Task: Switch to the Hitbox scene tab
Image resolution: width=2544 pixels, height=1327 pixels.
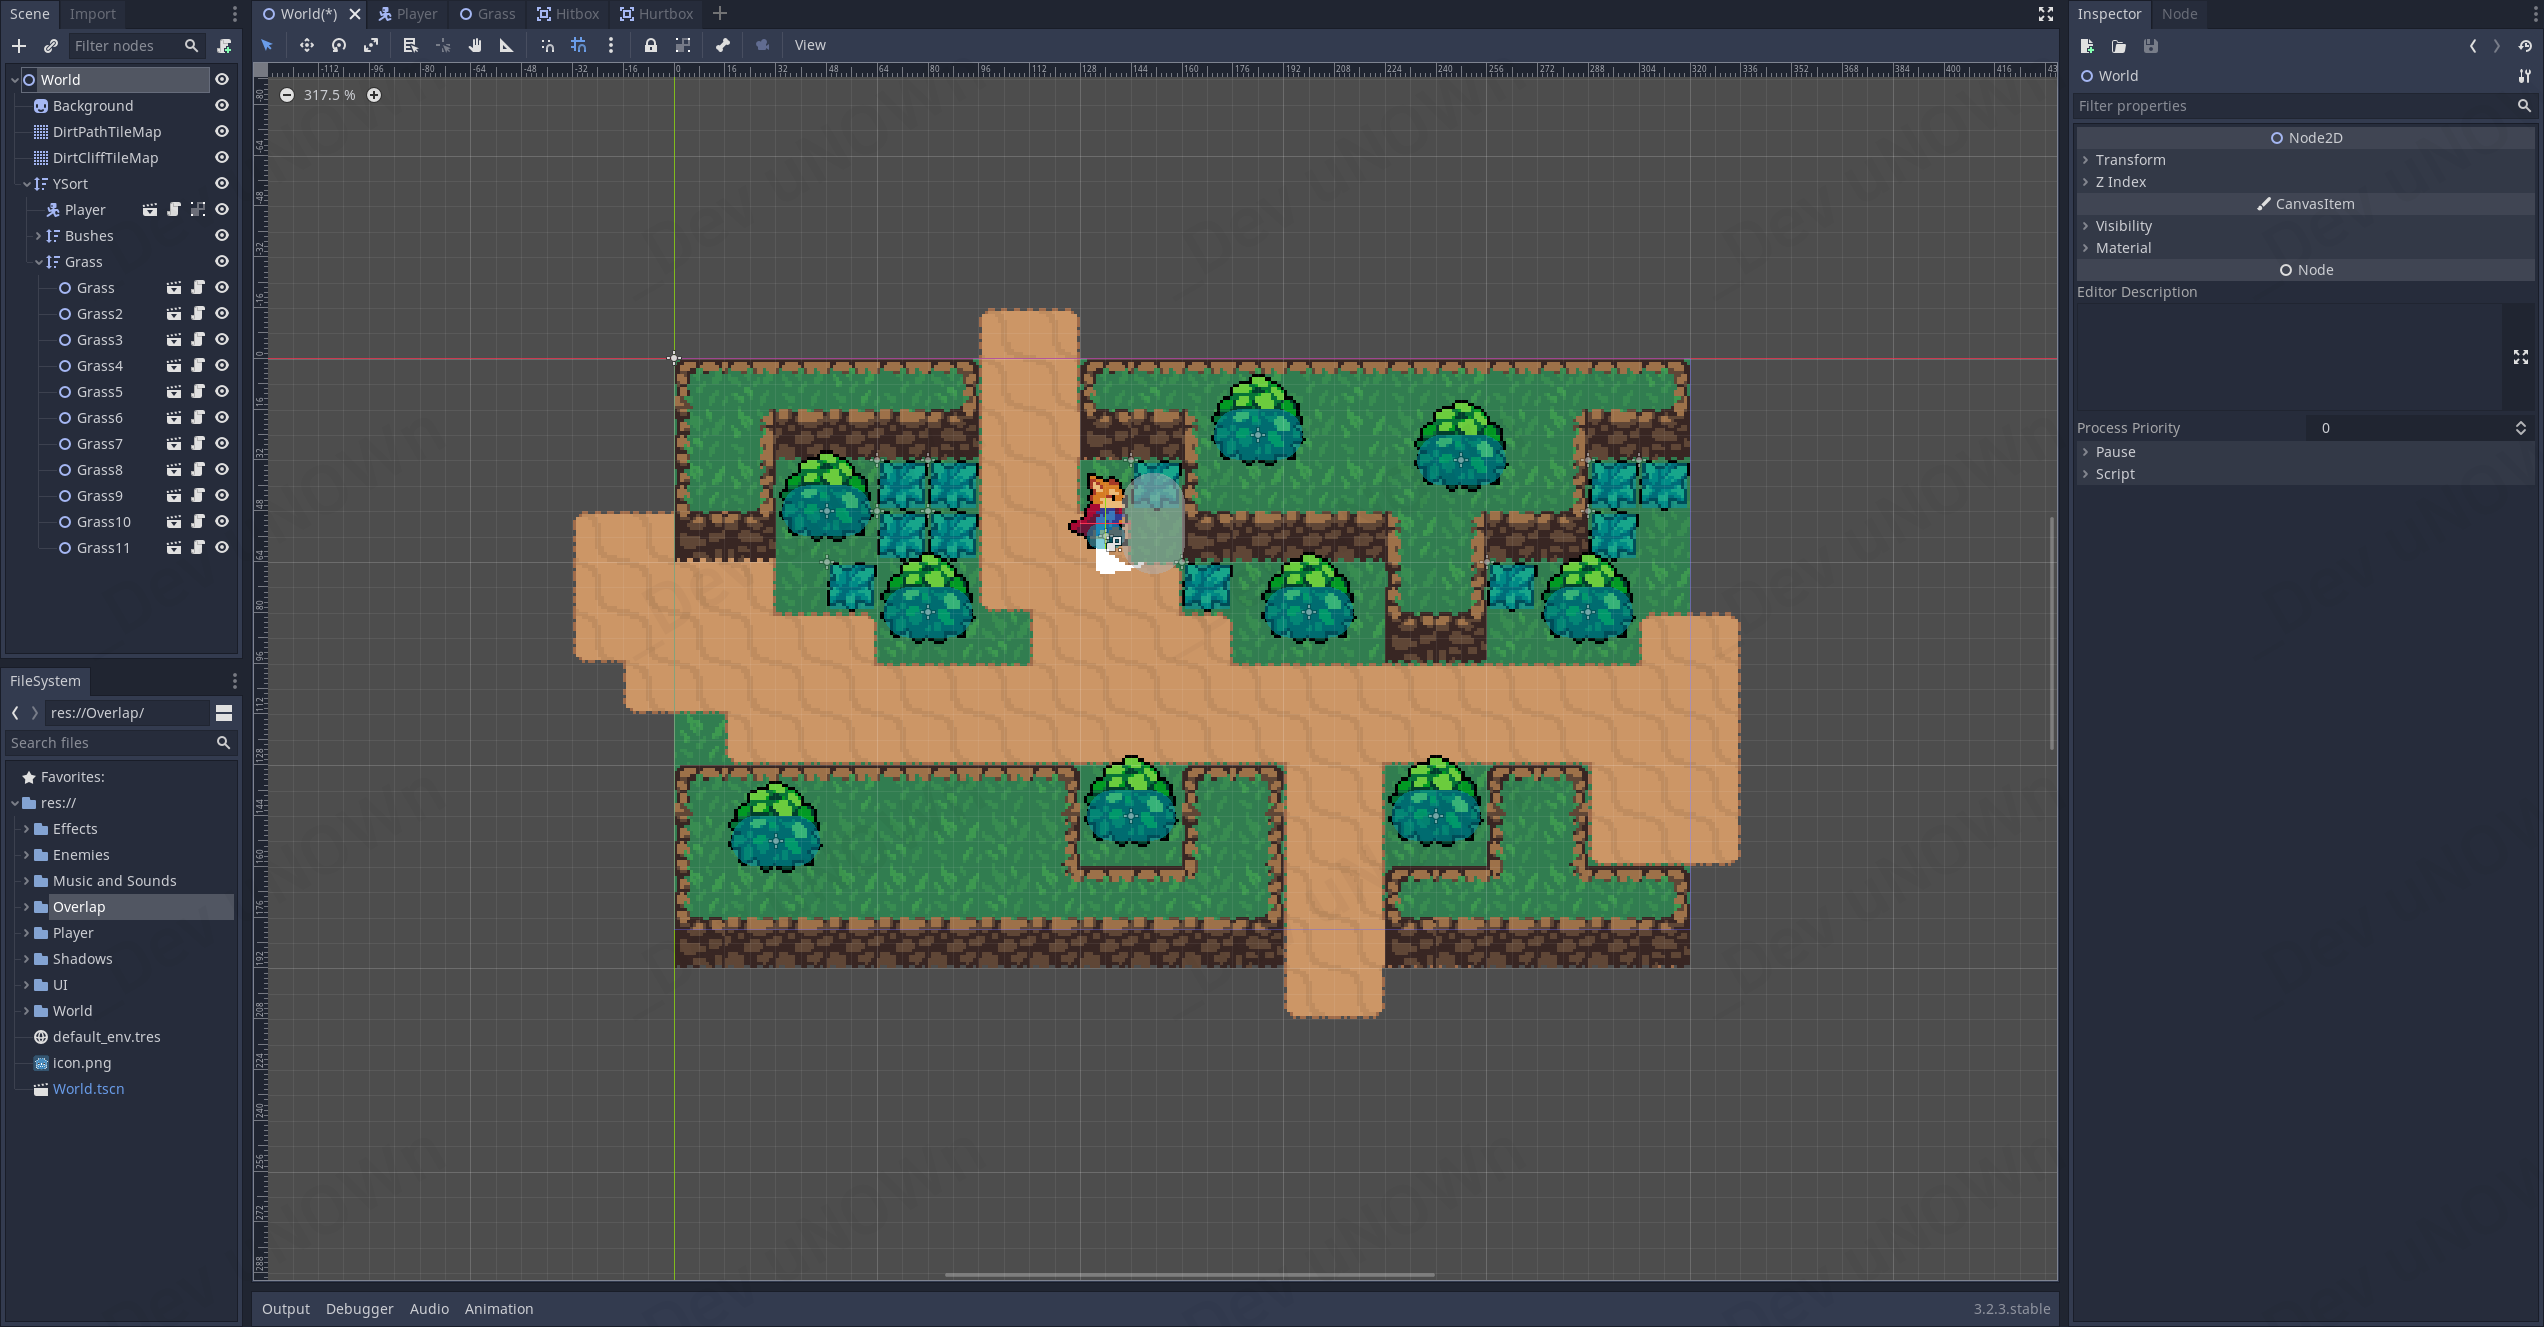Action: (567, 14)
